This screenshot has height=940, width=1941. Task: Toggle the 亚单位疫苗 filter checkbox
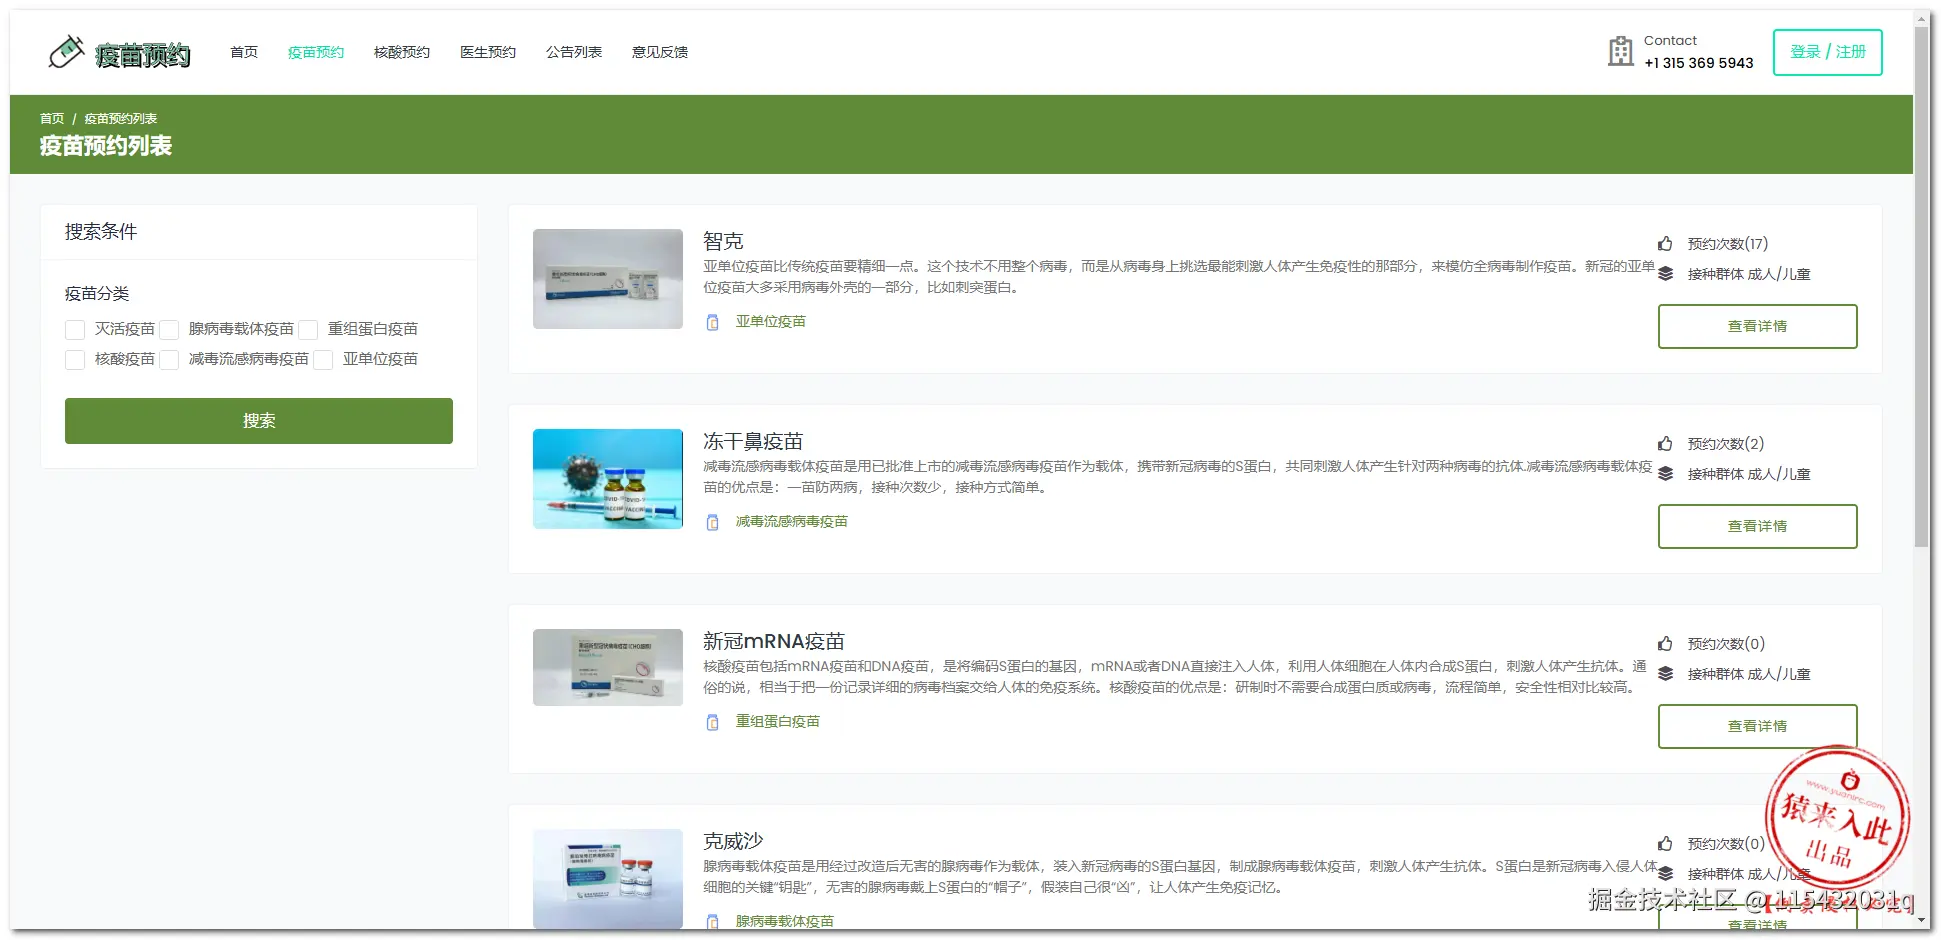pyautogui.click(x=323, y=360)
